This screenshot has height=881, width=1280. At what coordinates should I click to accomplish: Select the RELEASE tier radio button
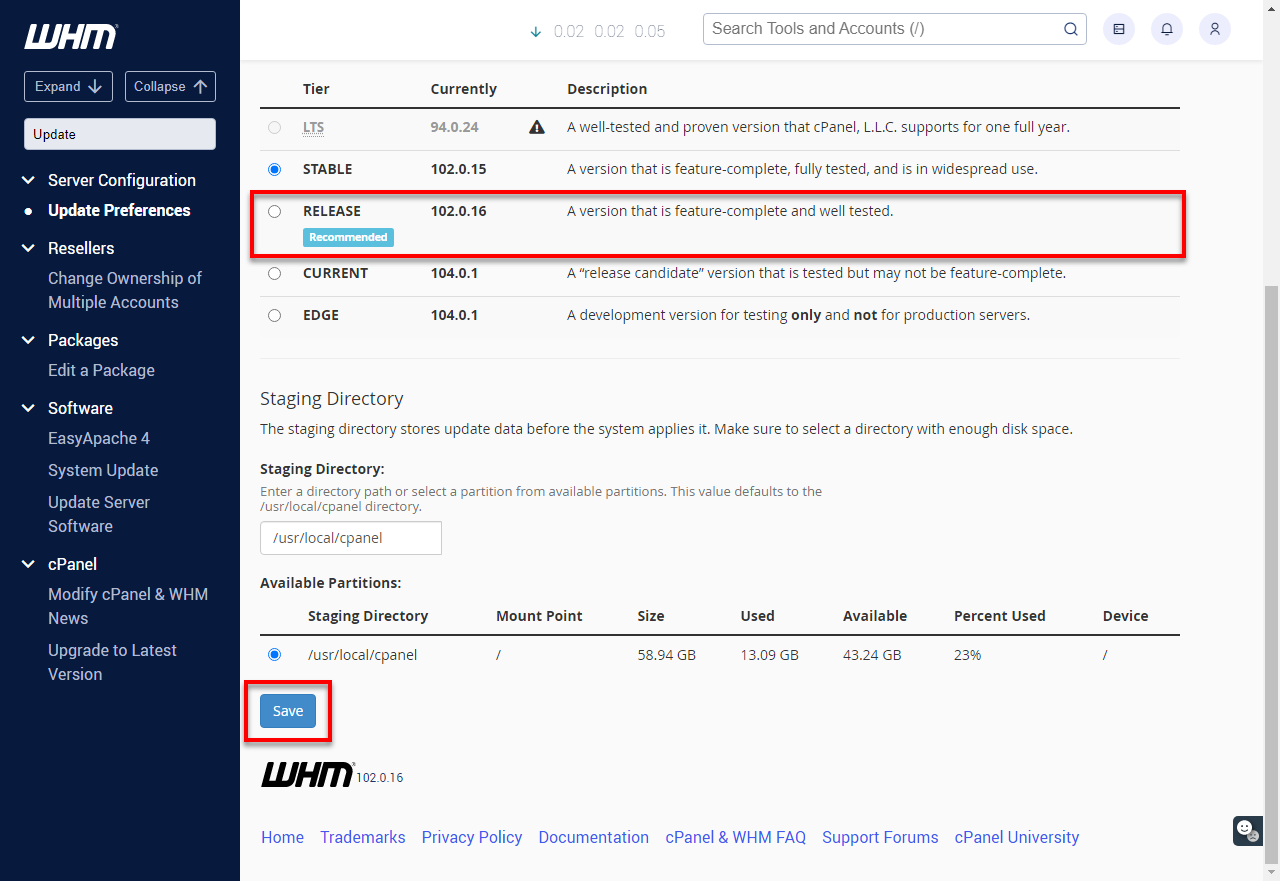(x=275, y=211)
